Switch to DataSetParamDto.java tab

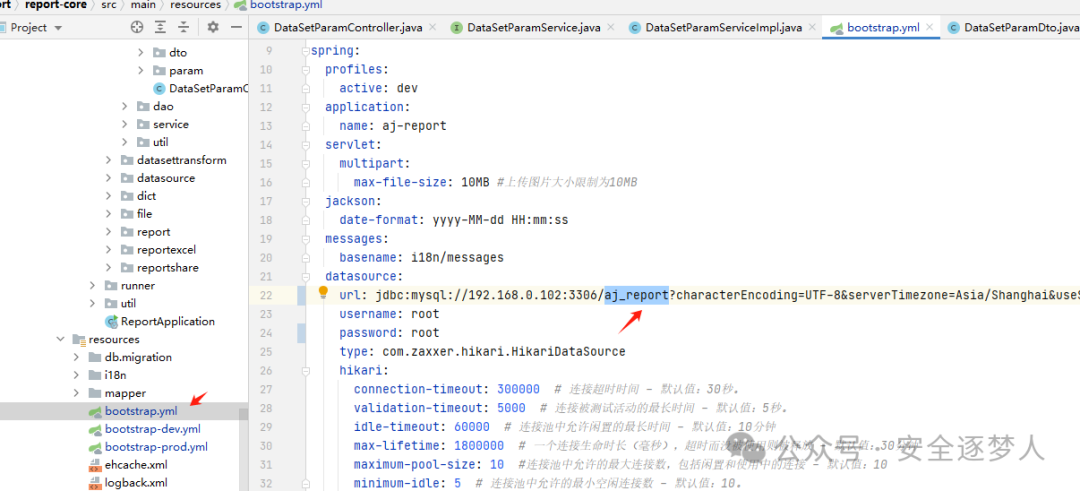point(1014,28)
